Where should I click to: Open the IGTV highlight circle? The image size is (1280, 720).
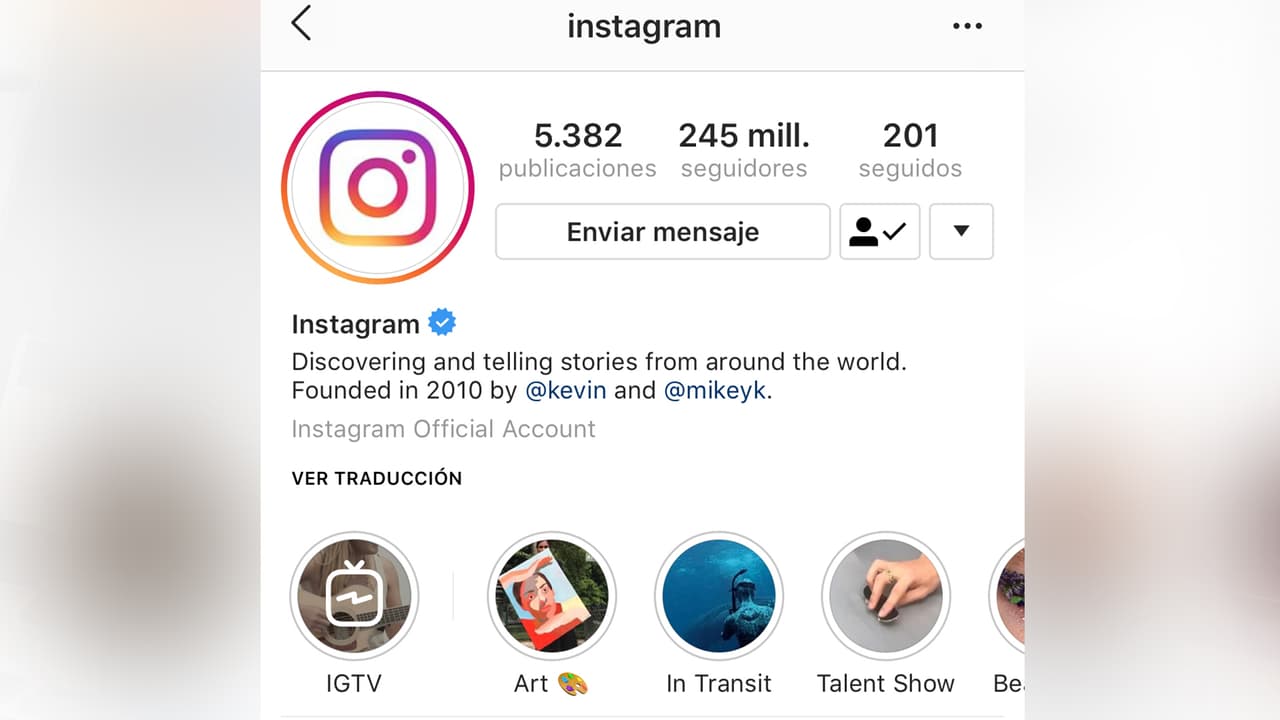pyautogui.click(x=354, y=596)
